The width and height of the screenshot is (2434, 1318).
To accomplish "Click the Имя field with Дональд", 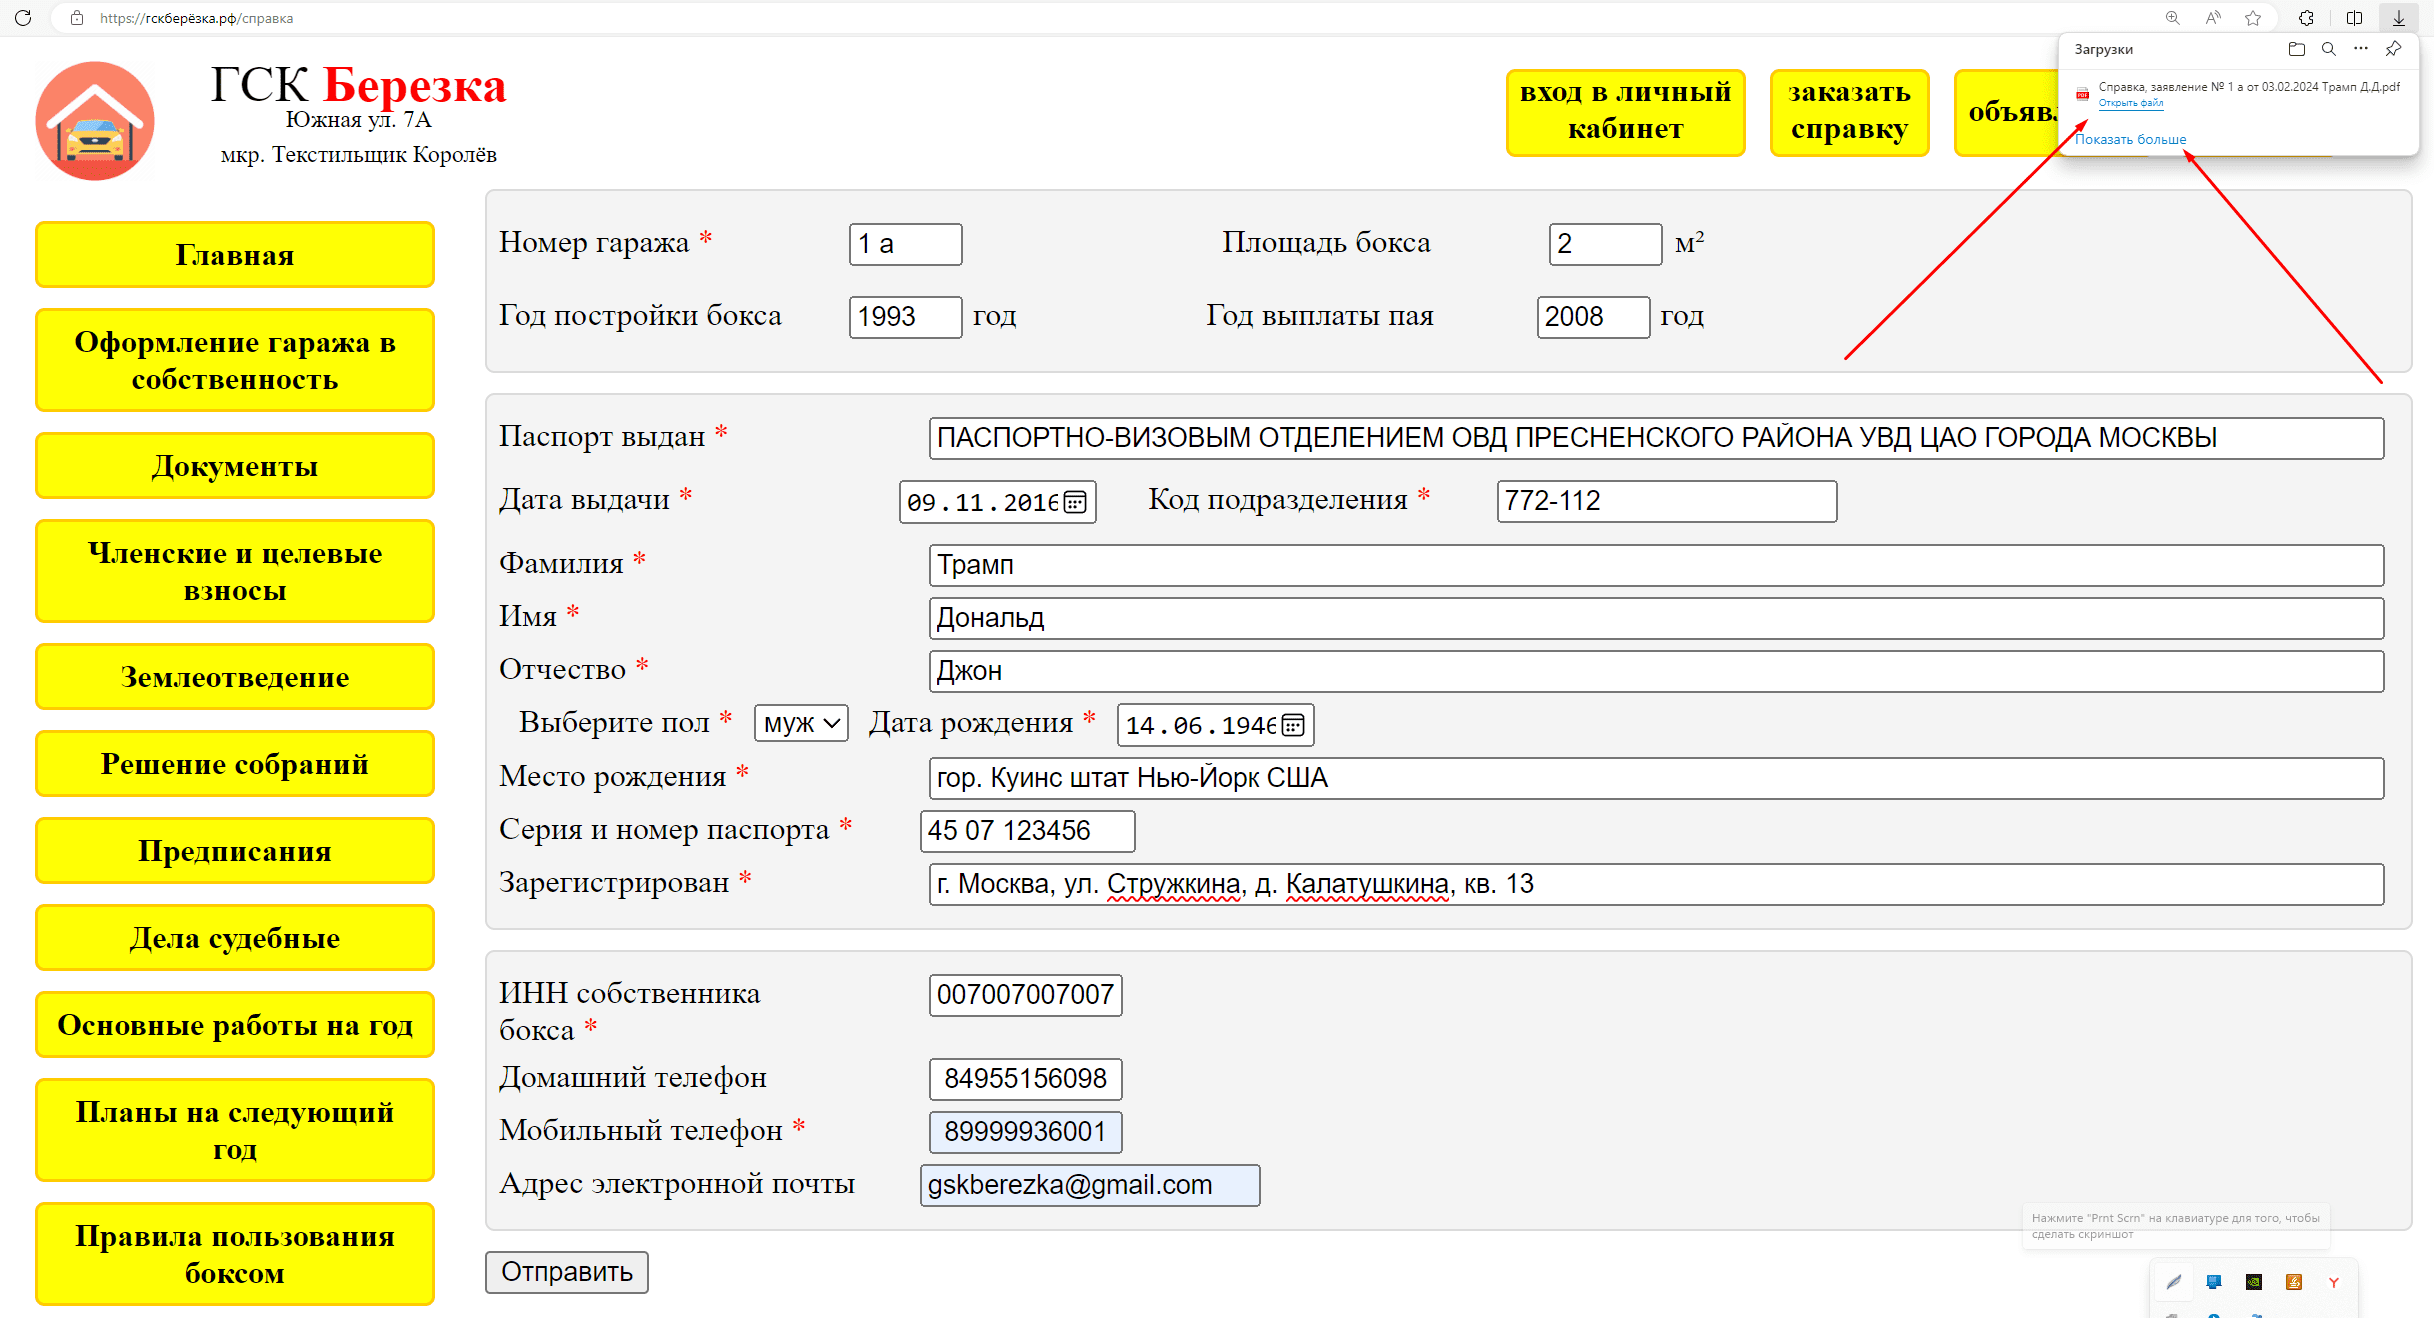I will [1657, 618].
